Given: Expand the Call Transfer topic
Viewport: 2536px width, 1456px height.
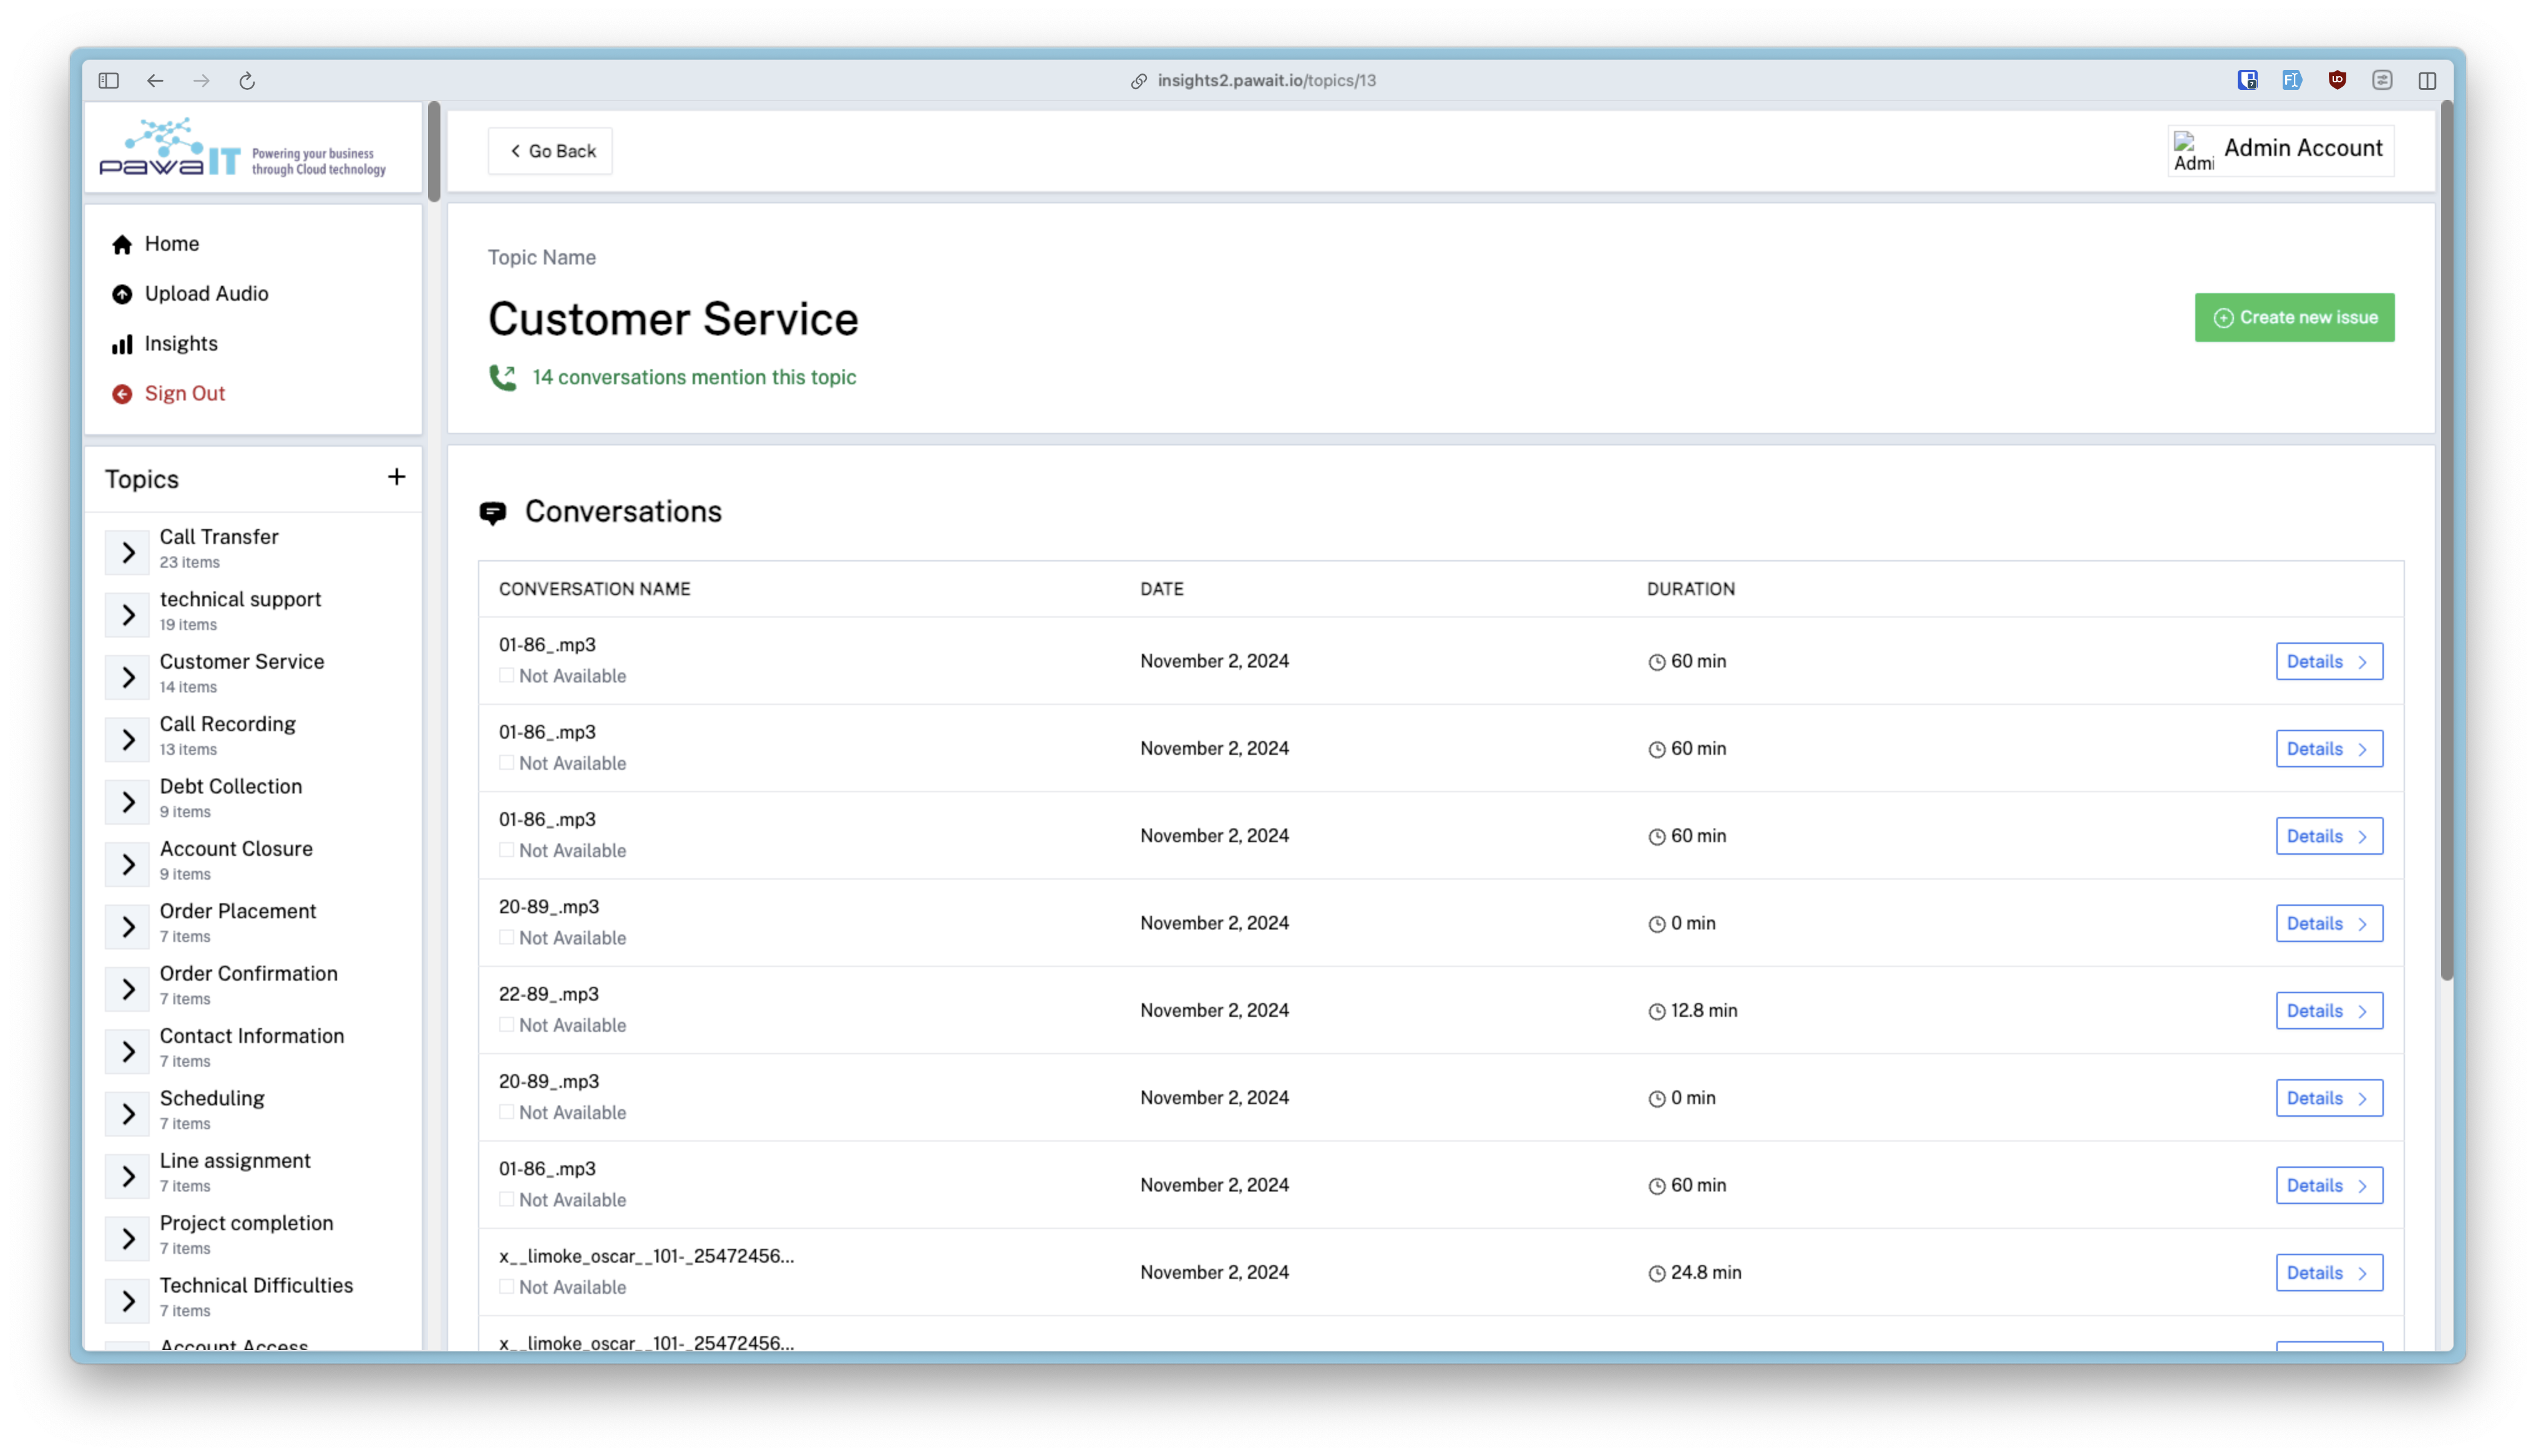Looking at the screenshot, I should (128, 552).
